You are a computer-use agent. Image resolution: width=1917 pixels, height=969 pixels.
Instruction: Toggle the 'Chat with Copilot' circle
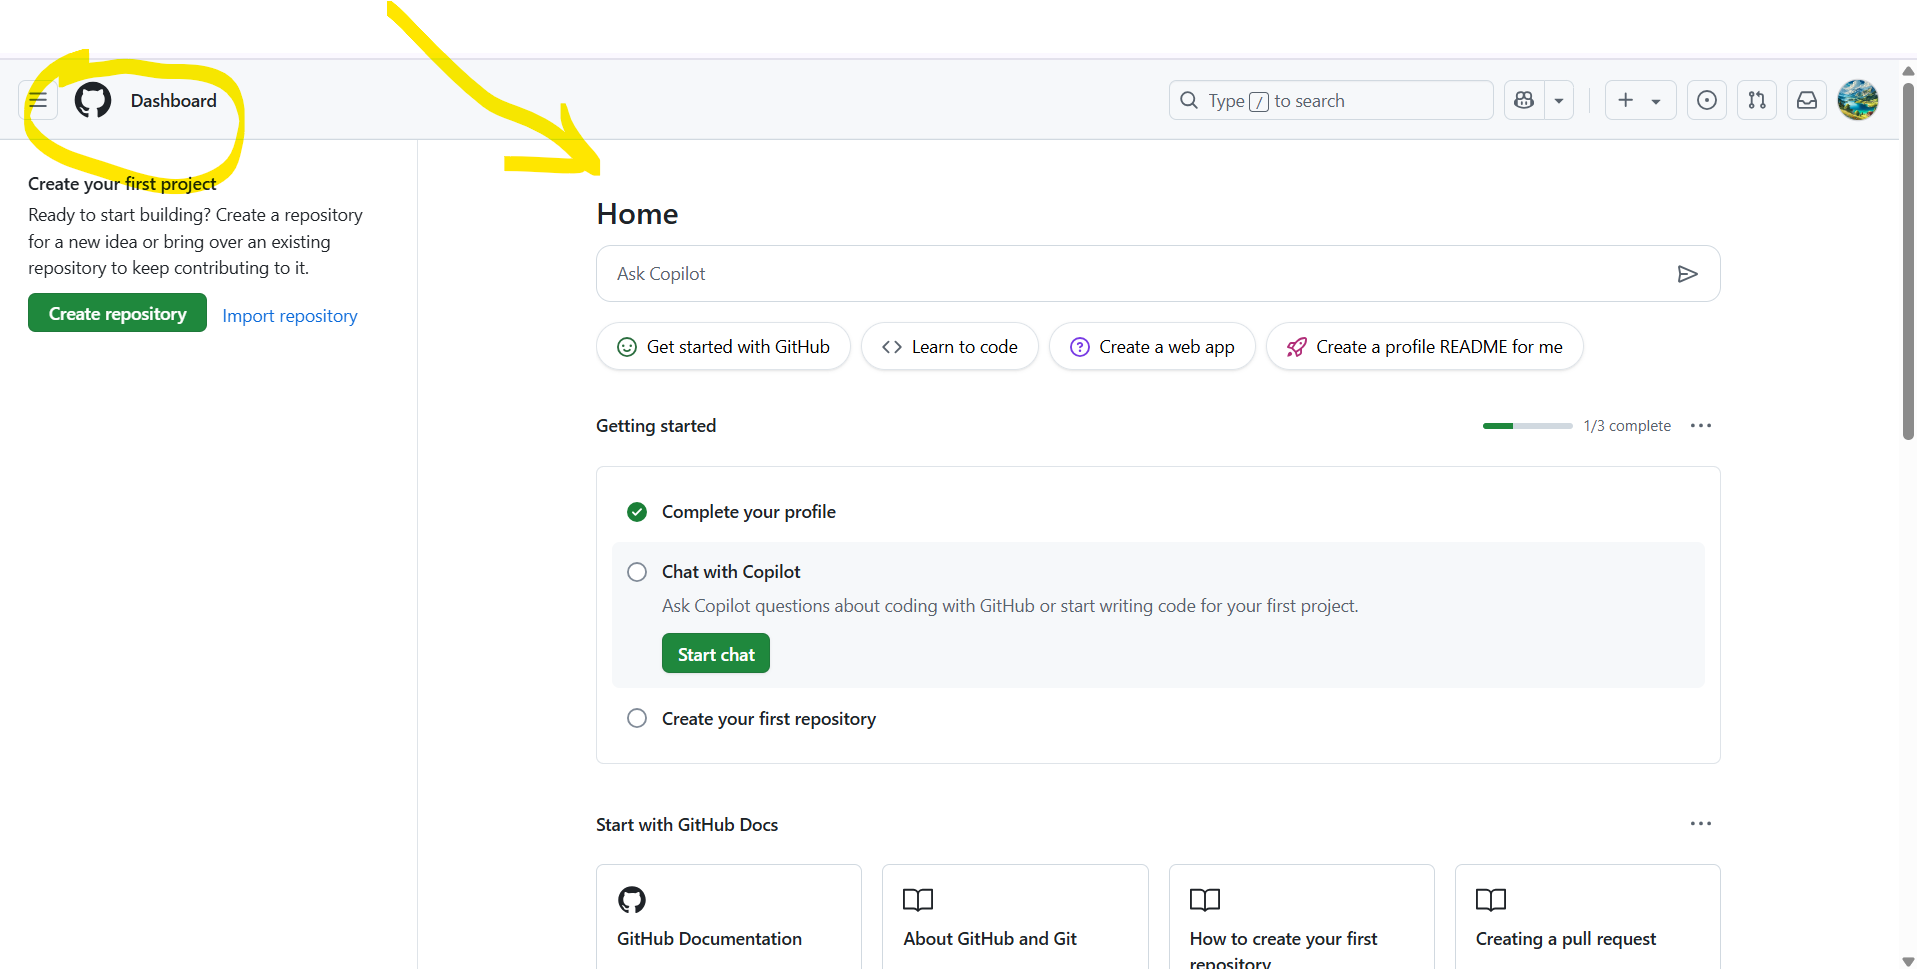pyautogui.click(x=637, y=572)
